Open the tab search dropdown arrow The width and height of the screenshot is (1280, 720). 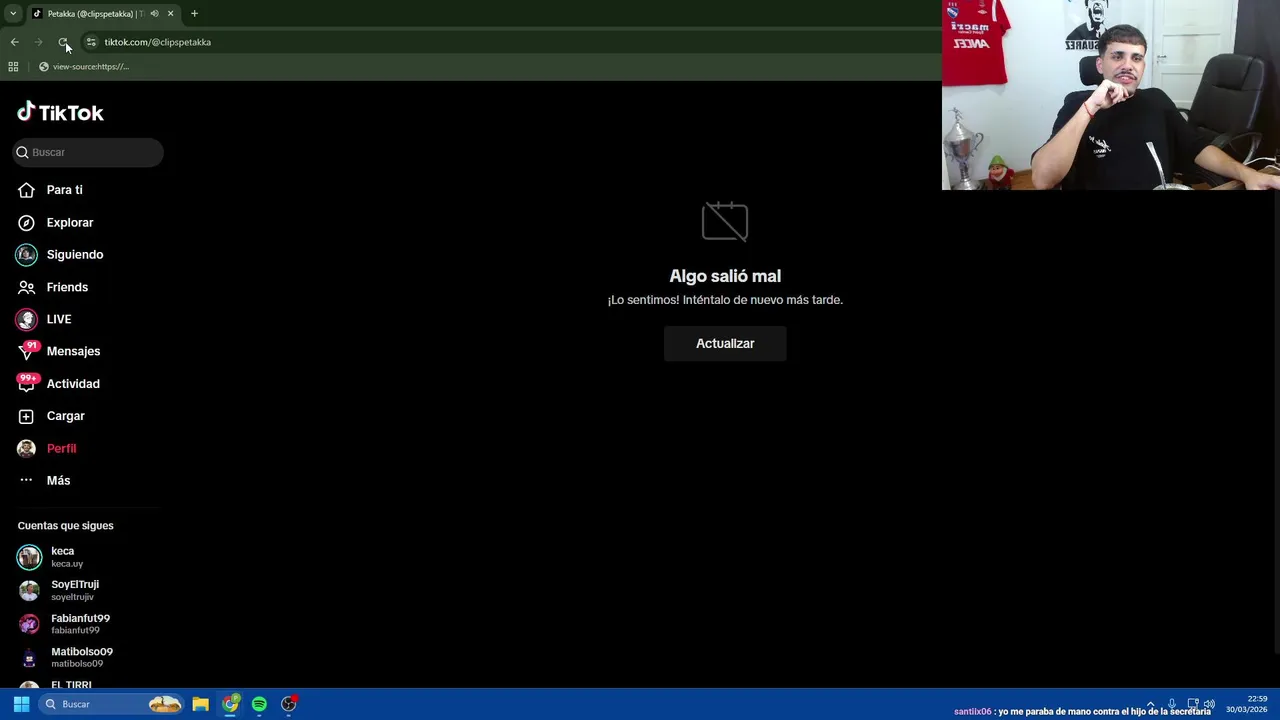12,13
